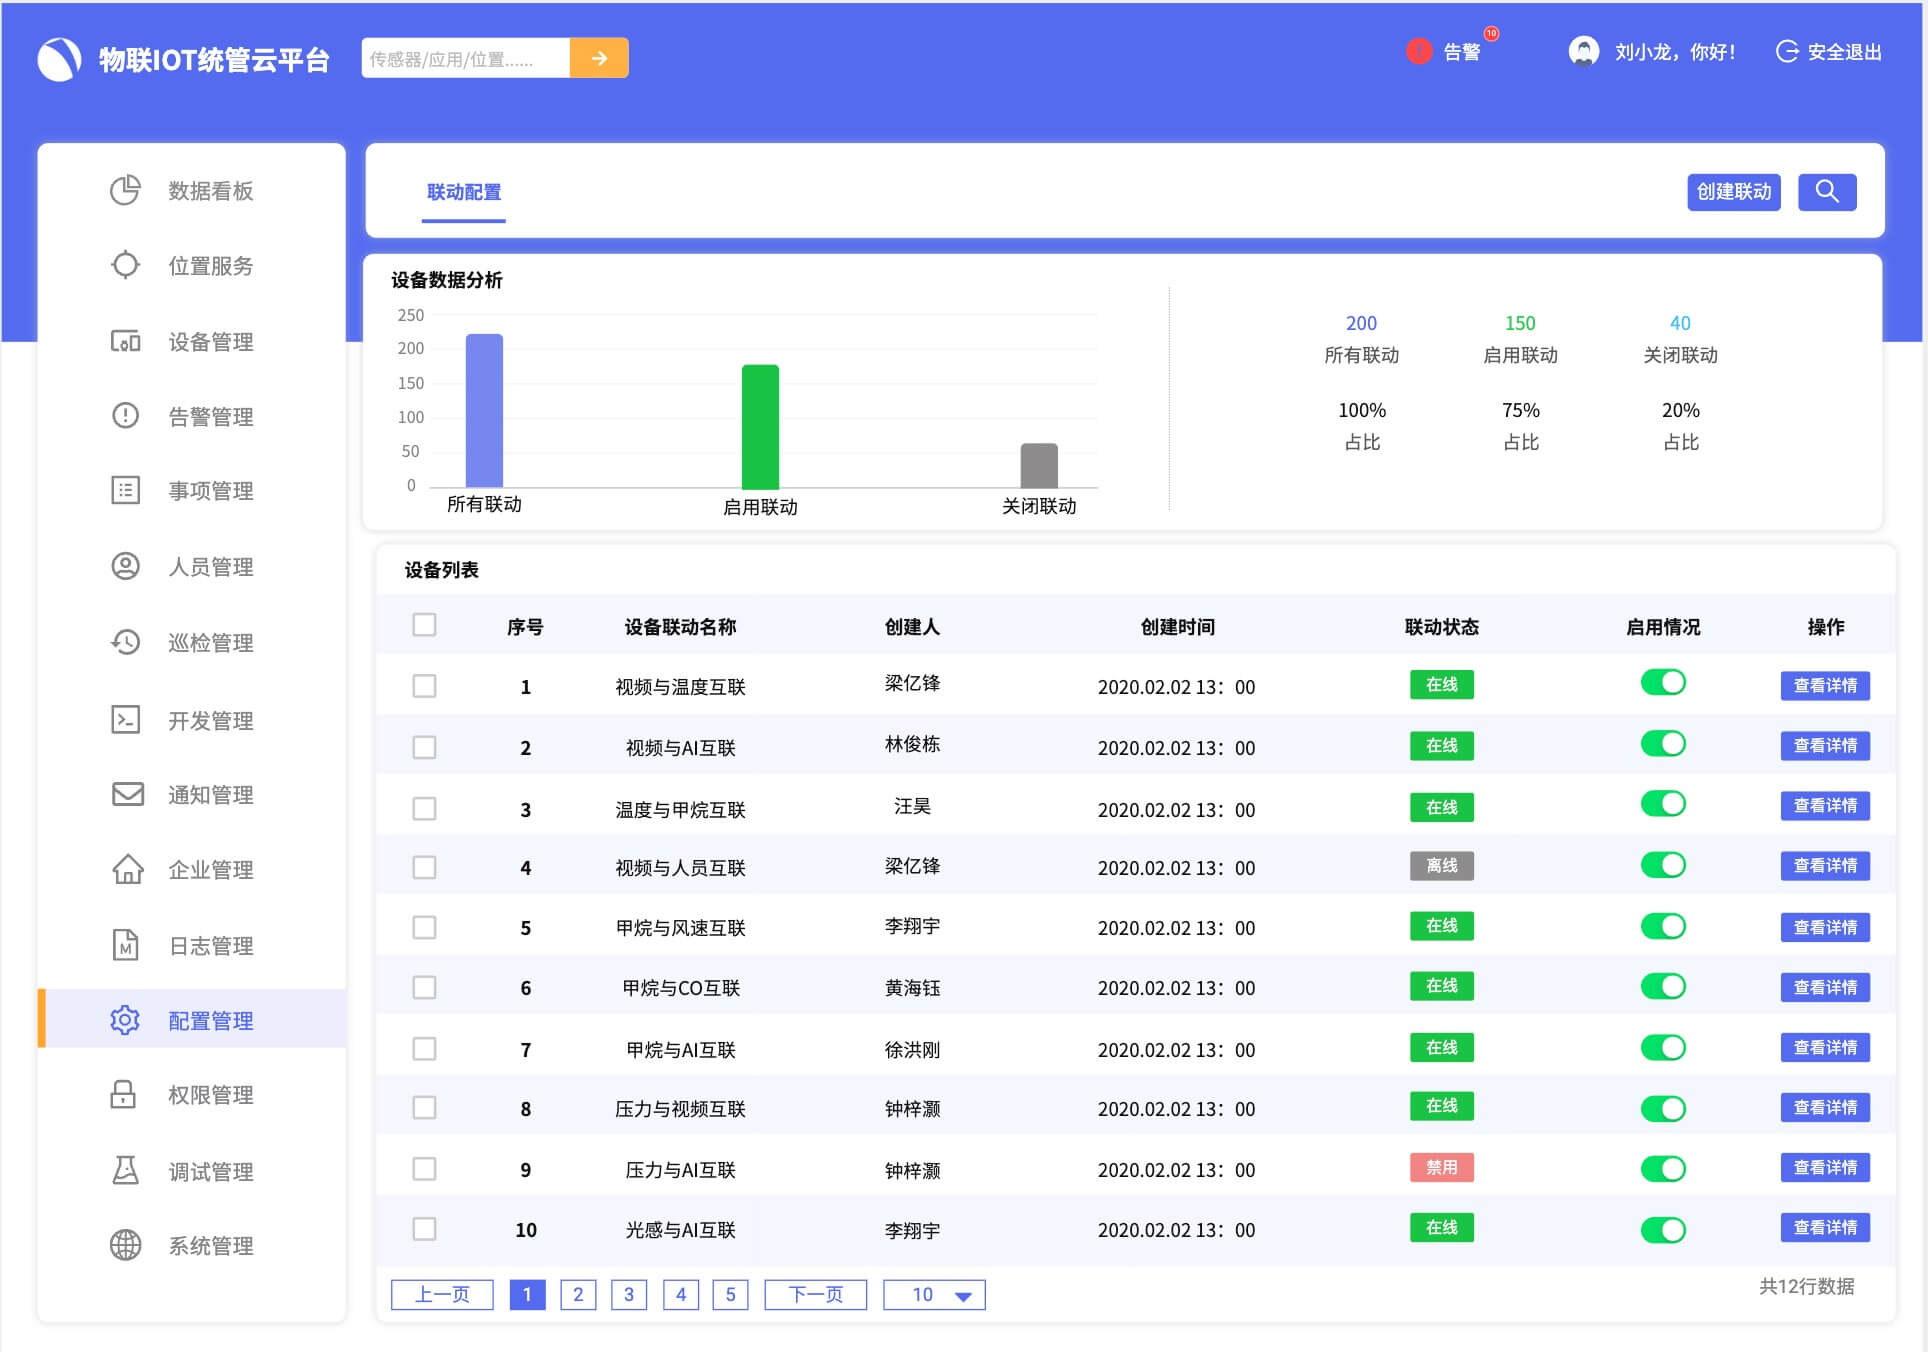Click the 启用联动 green bar in chart
Viewport: 1928px width, 1352px height.
click(760, 425)
